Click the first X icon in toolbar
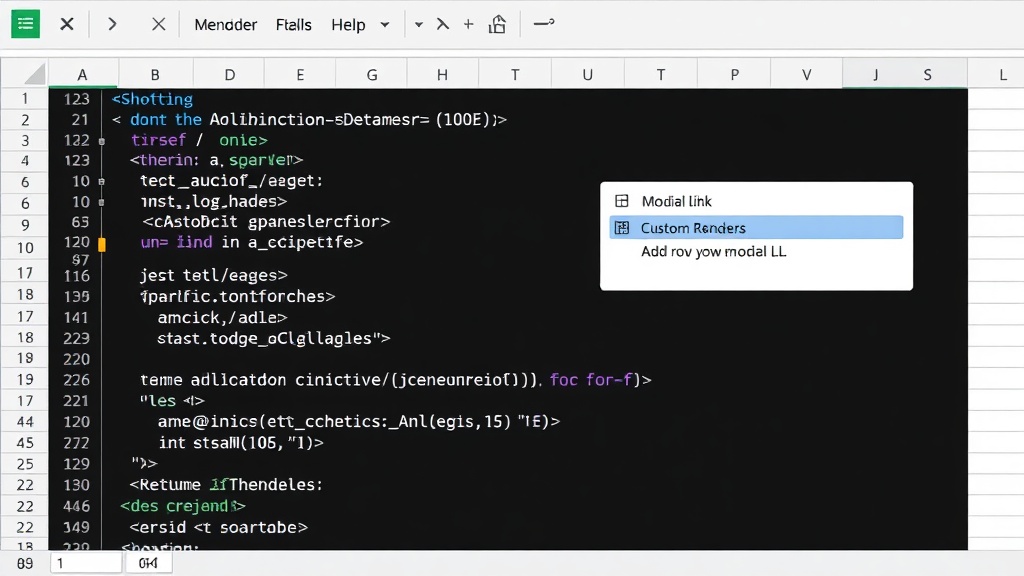 (67, 25)
